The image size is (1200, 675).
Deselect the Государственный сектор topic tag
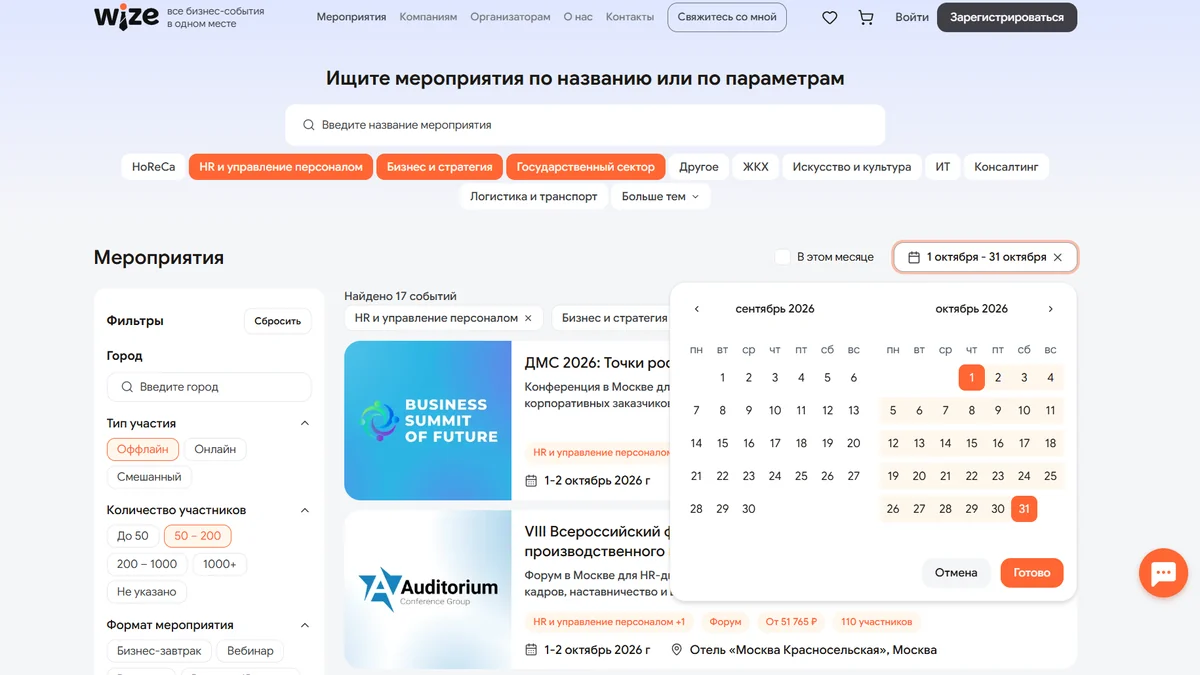(586, 167)
